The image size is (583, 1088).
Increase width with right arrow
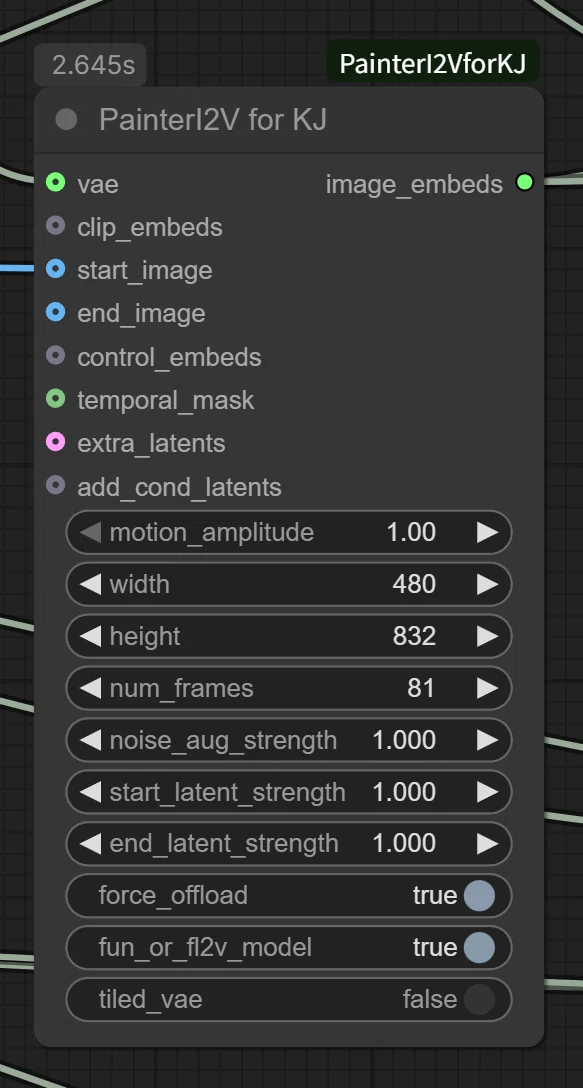click(487, 585)
